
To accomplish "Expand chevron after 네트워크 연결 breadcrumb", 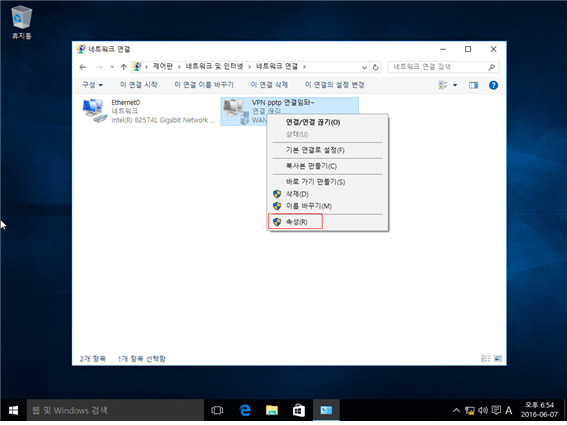I will tap(304, 67).
